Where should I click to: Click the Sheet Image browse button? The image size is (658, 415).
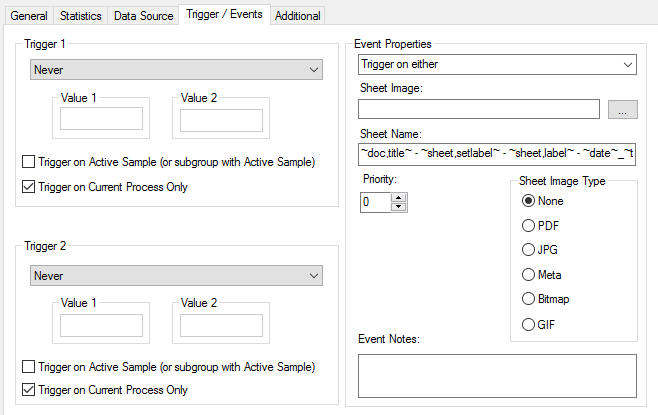[x=621, y=110]
